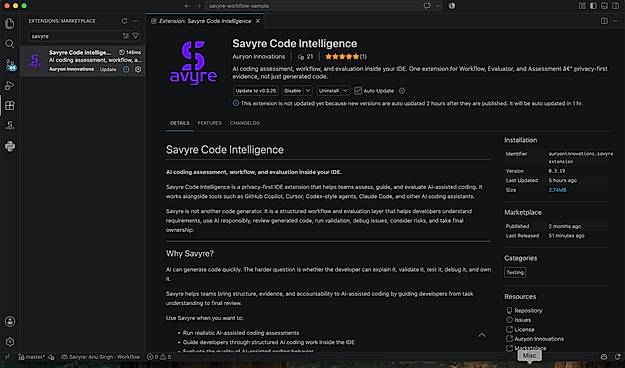The width and height of the screenshot is (625, 368).
Task: Open the Source Control view in the activity bar
Action: [10, 65]
